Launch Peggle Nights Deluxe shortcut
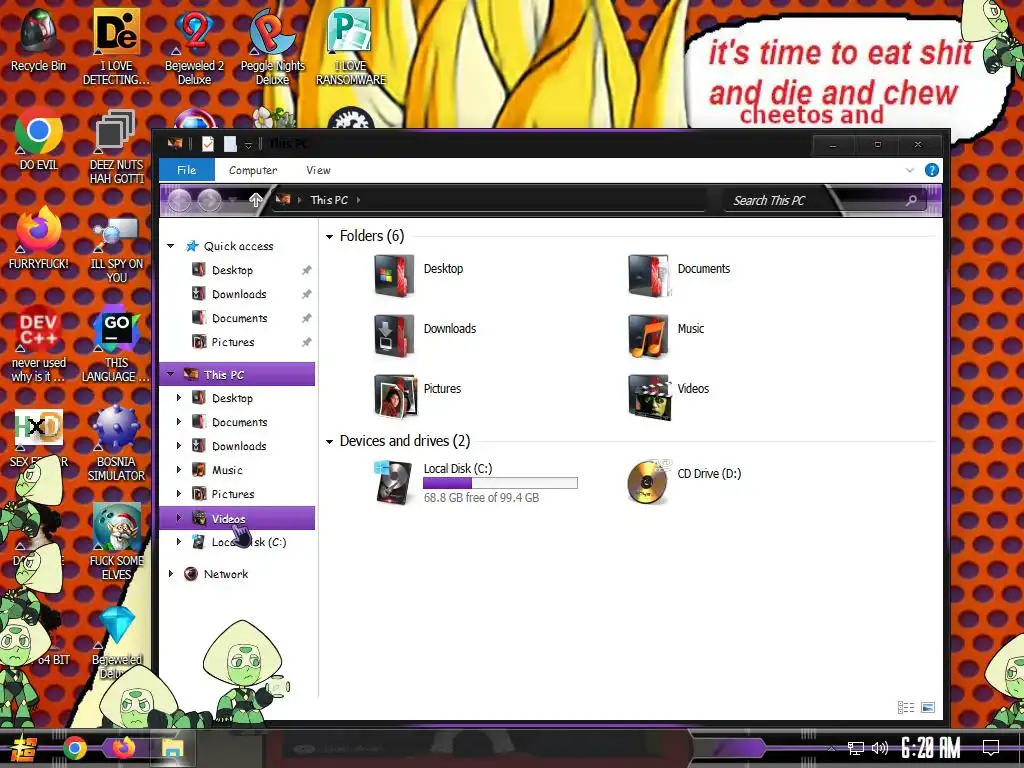Image resolution: width=1024 pixels, height=768 pixels. [x=272, y=47]
